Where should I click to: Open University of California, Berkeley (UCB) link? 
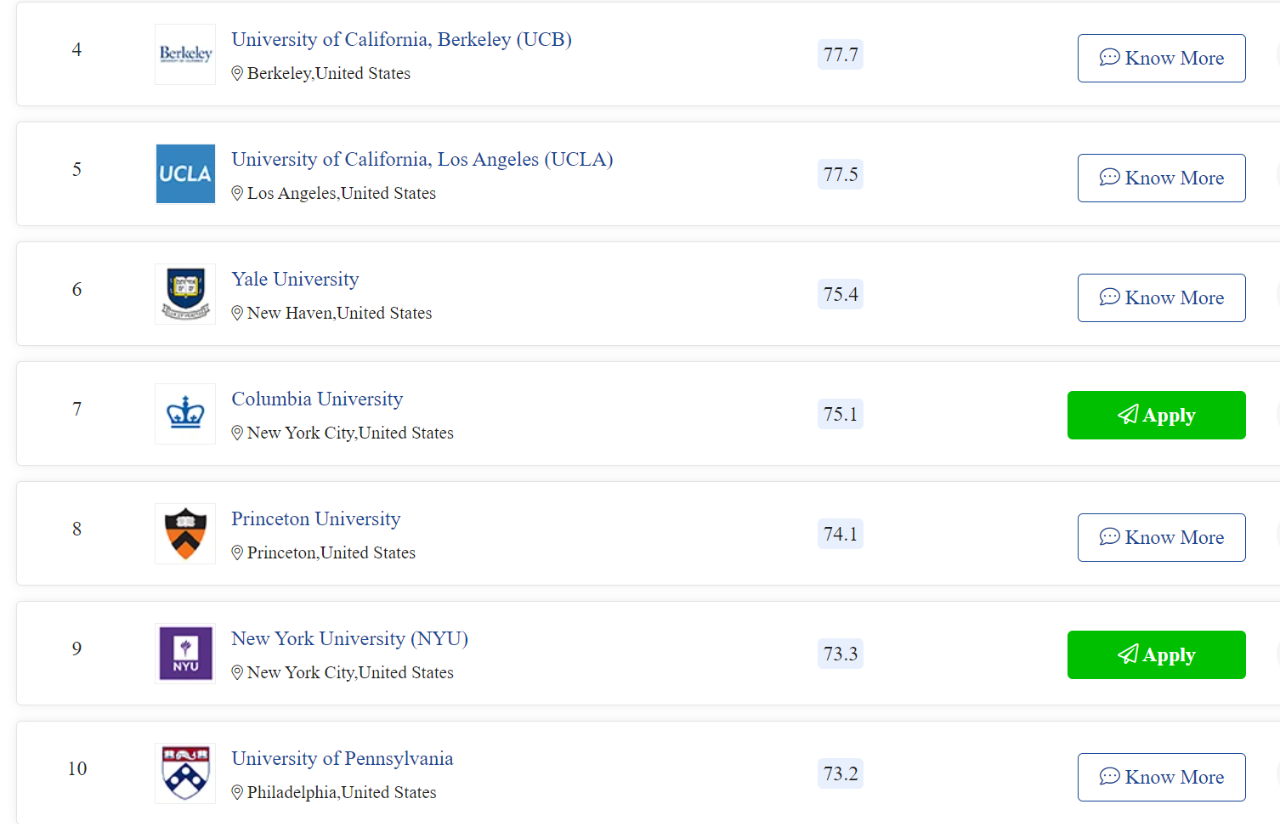click(x=401, y=39)
